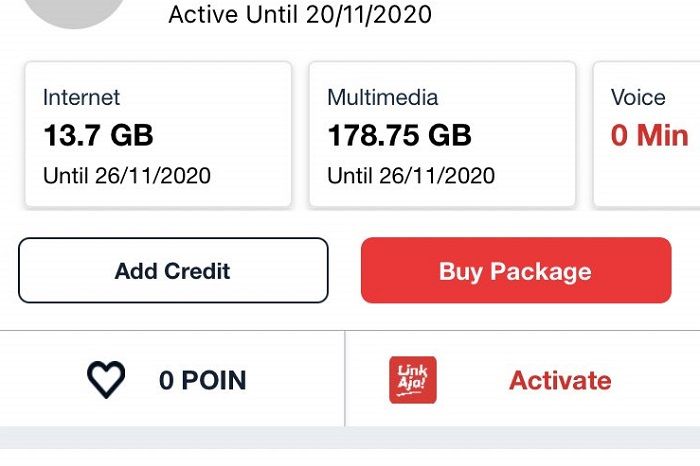Image resolution: width=700 pixels, height=466 pixels.
Task: Tap Multimedia's Until 26/11/2020 expiry text
Action: click(411, 175)
